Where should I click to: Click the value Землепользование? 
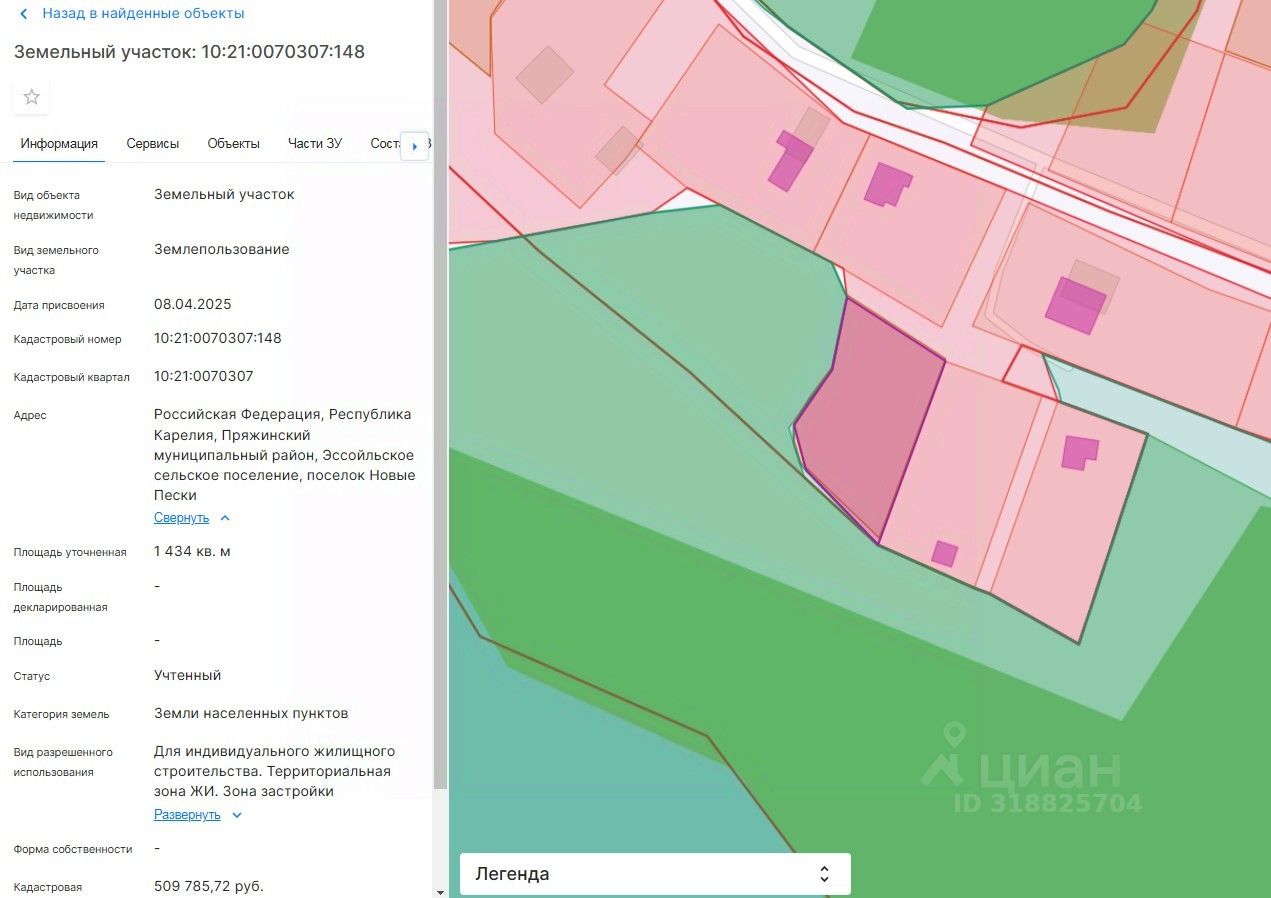(x=222, y=249)
